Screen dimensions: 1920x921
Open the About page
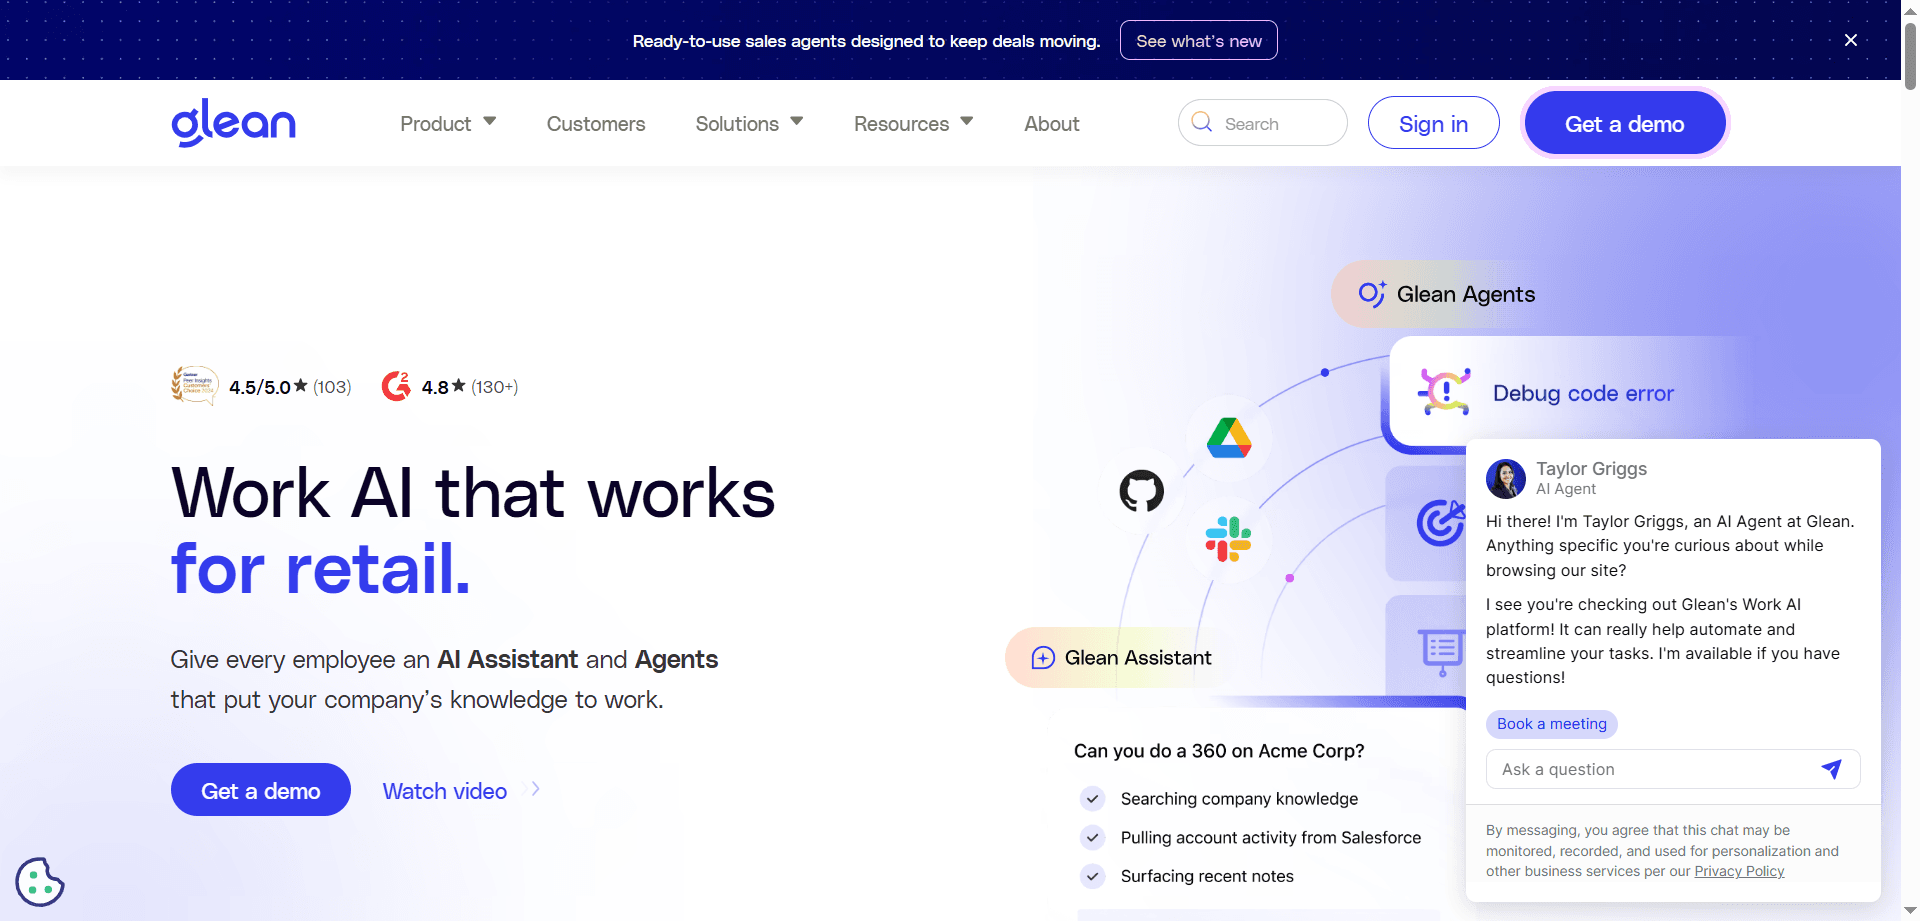click(1051, 123)
